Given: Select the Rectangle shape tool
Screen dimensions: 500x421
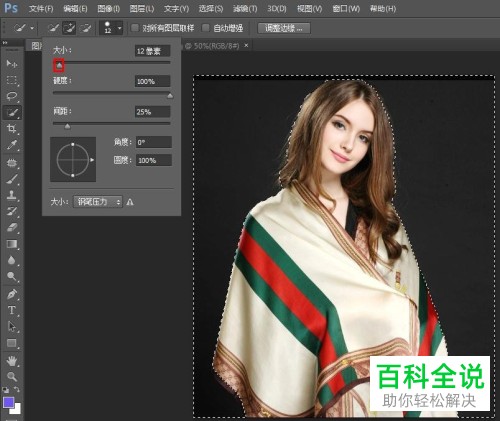Looking at the screenshot, I should 12,343.
